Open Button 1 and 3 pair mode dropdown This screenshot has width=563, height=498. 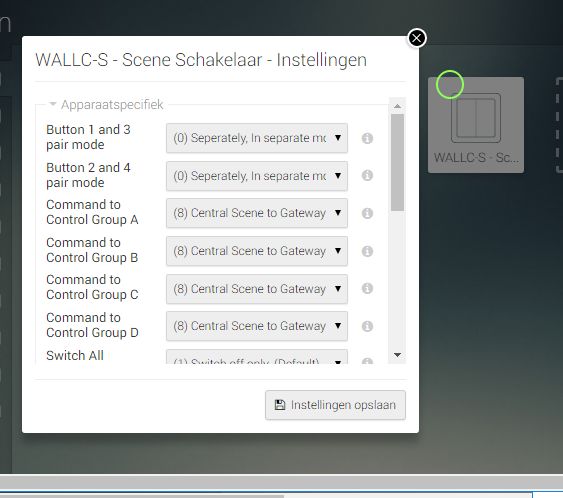tap(257, 138)
